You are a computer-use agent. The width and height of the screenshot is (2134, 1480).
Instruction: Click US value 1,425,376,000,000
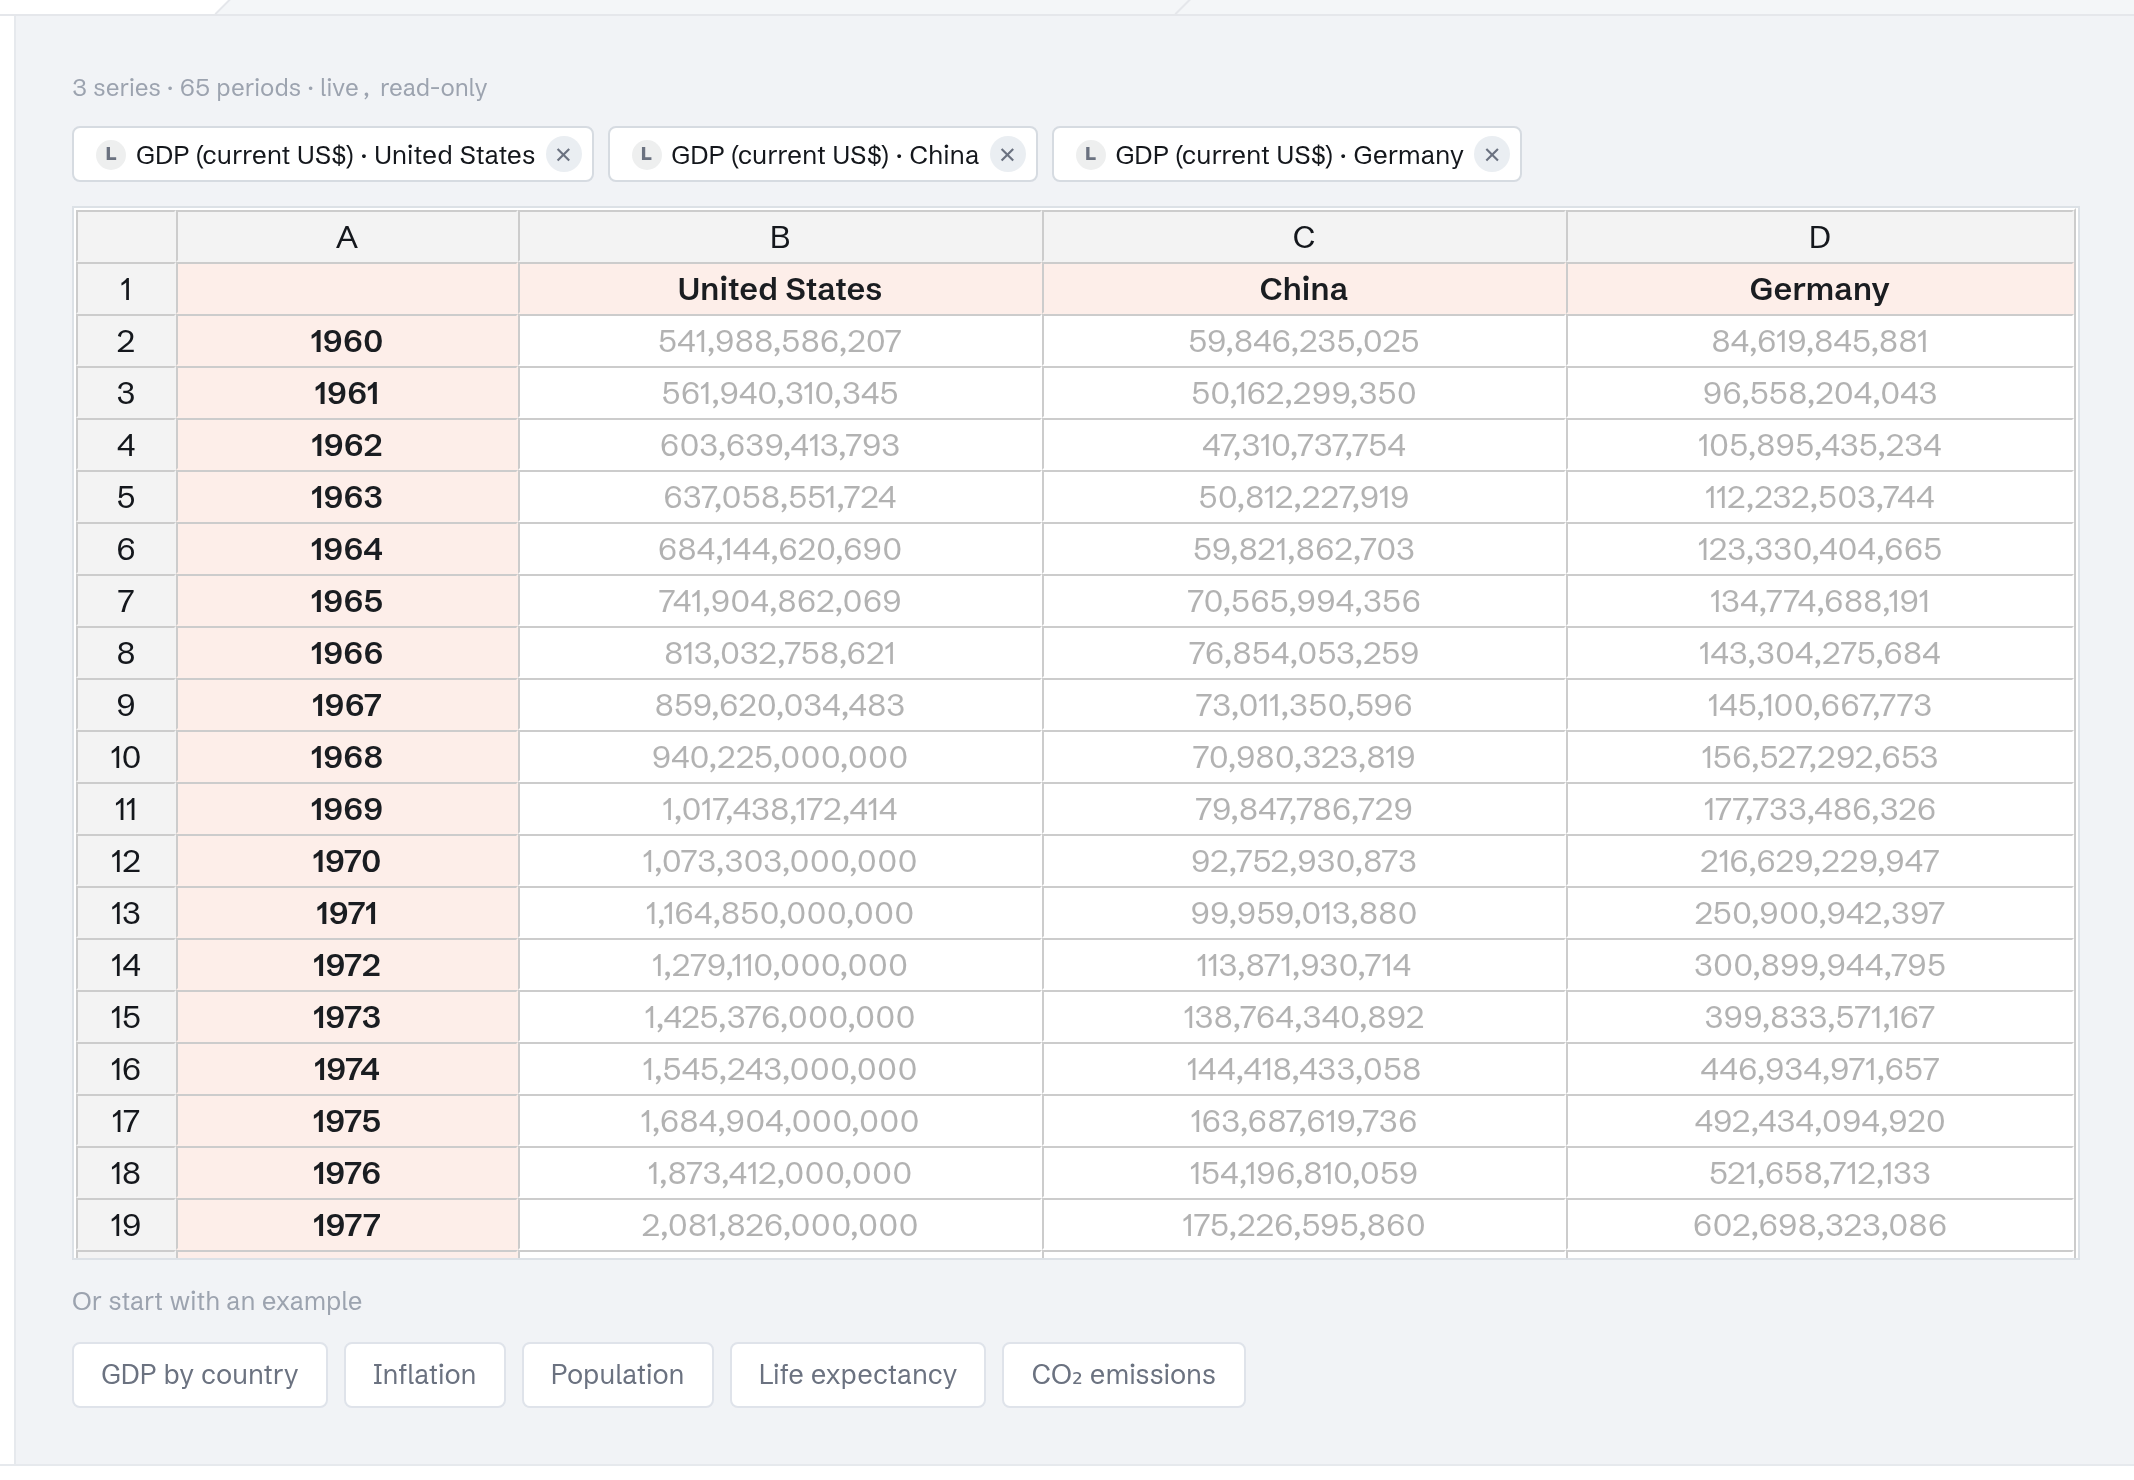[780, 1017]
